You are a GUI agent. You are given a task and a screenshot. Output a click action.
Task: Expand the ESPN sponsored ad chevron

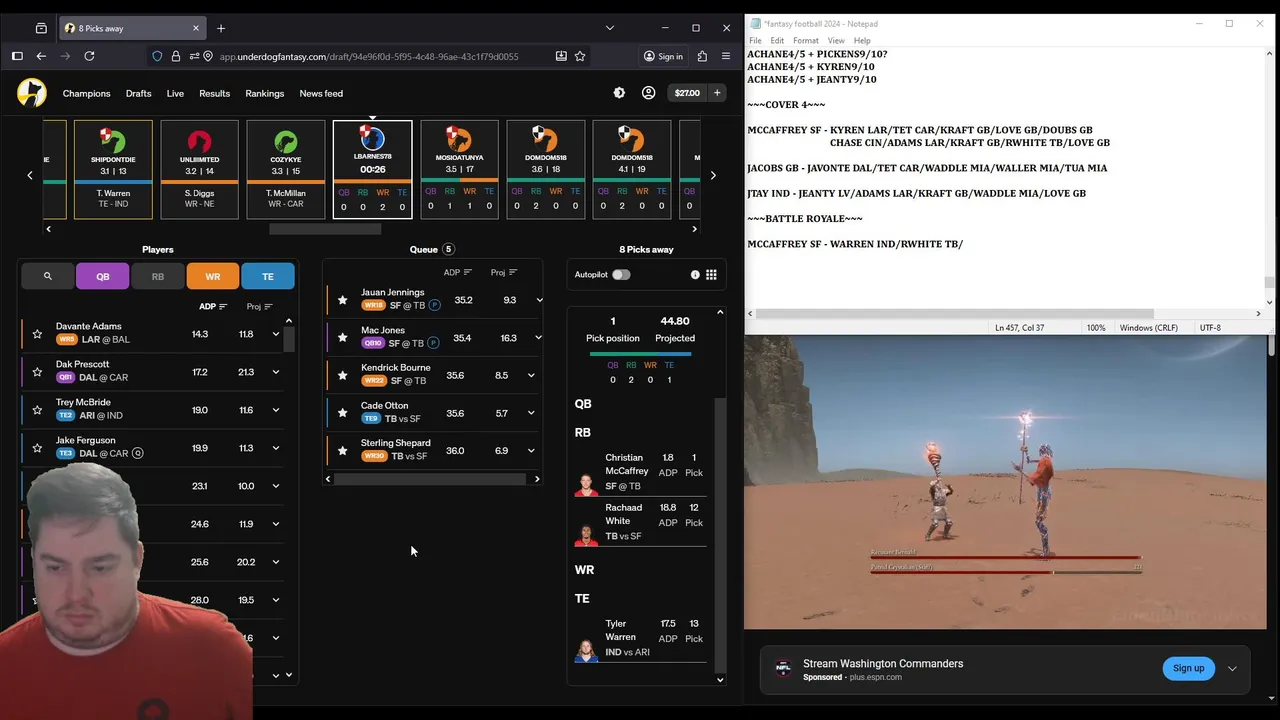1232,669
